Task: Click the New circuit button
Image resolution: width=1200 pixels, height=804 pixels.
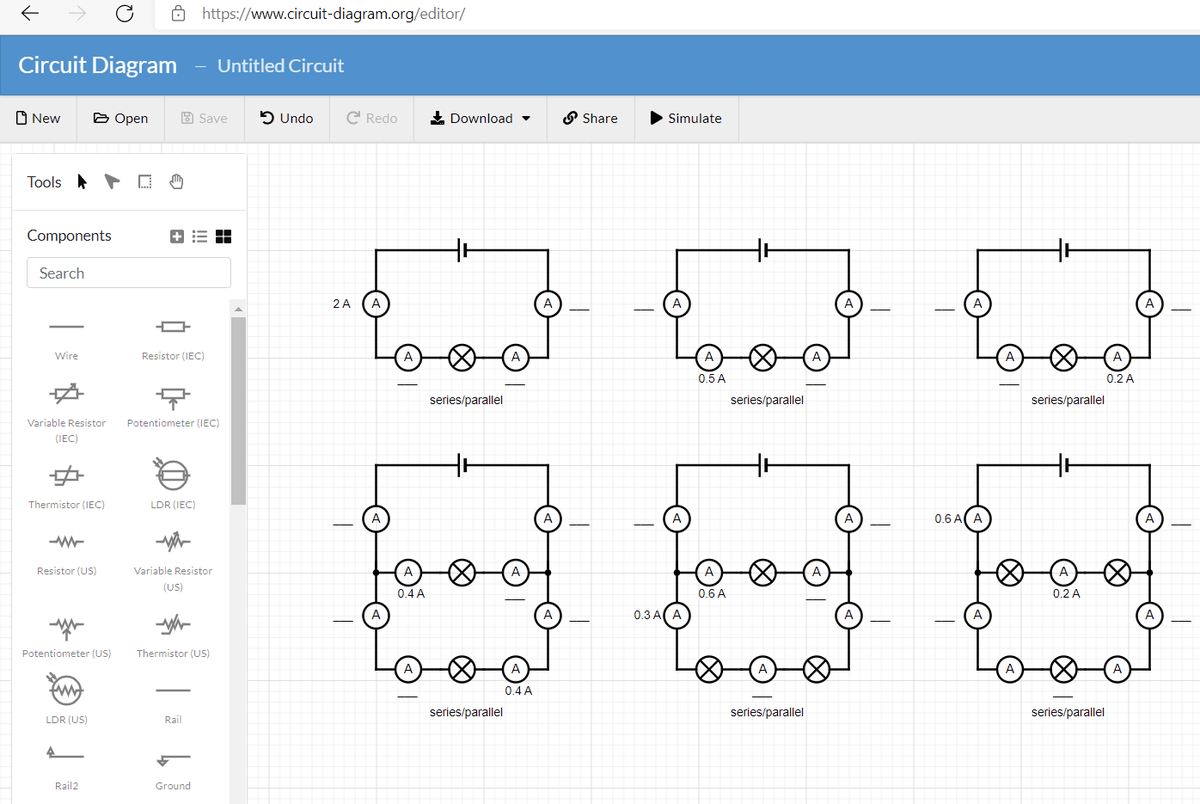Action: click(38, 118)
